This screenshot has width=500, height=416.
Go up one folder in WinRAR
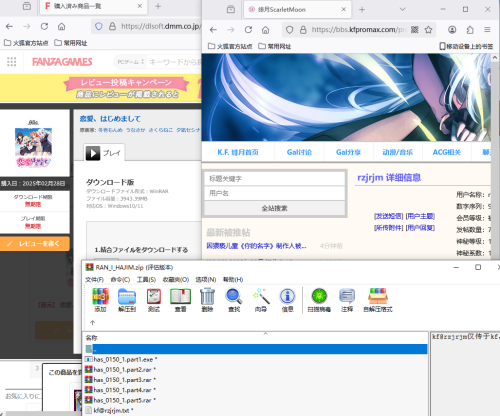pyautogui.click(x=93, y=322)
